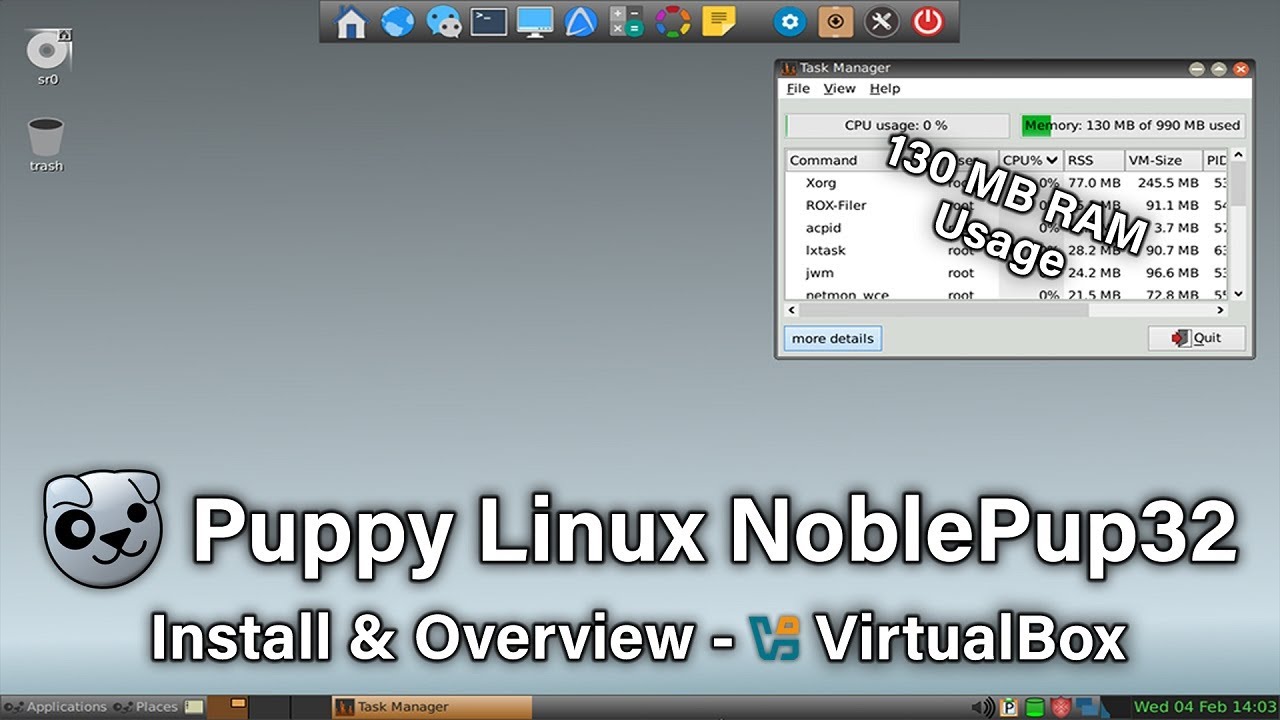Select the netmon_wce process row
Viewport: 1280px width, 720px height.
pos(1007,294)
